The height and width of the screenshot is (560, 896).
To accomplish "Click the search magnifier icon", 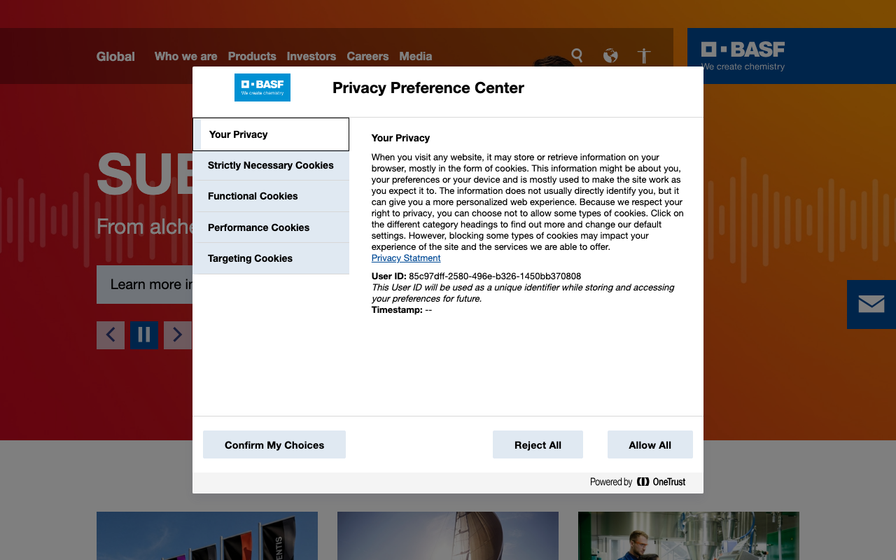I will tap(577, 55).
